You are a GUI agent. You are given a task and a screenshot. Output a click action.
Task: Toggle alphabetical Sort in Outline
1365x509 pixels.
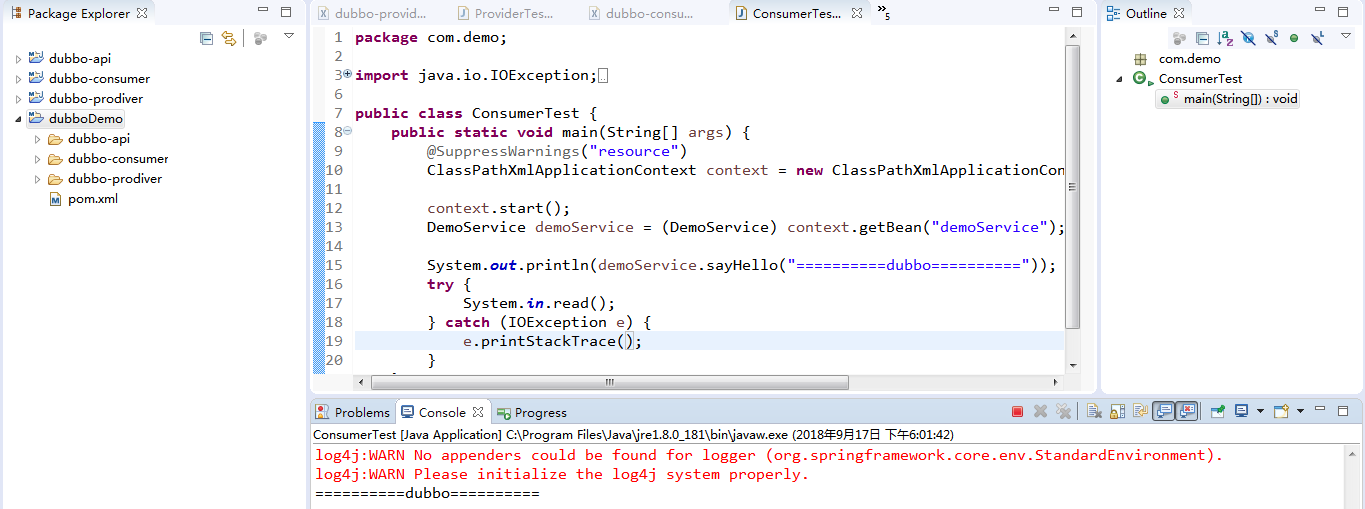(x=1225, y=38)
